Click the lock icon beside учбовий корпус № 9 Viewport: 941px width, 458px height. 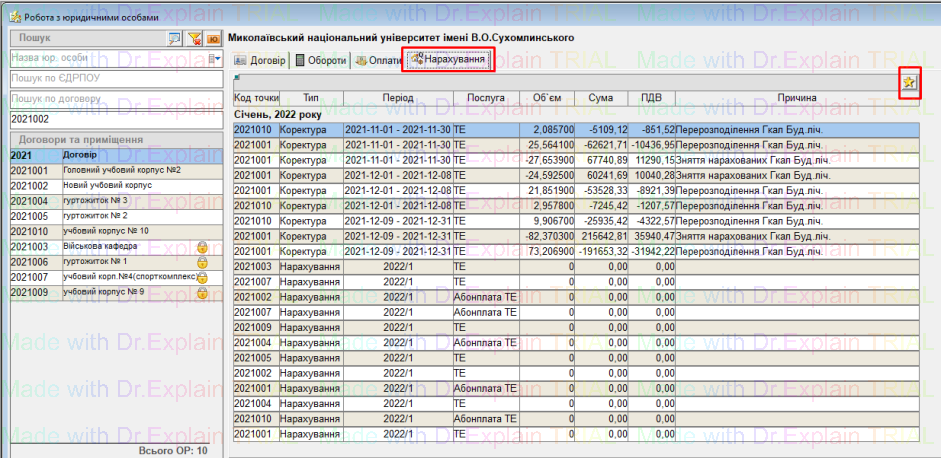(201, 292)
